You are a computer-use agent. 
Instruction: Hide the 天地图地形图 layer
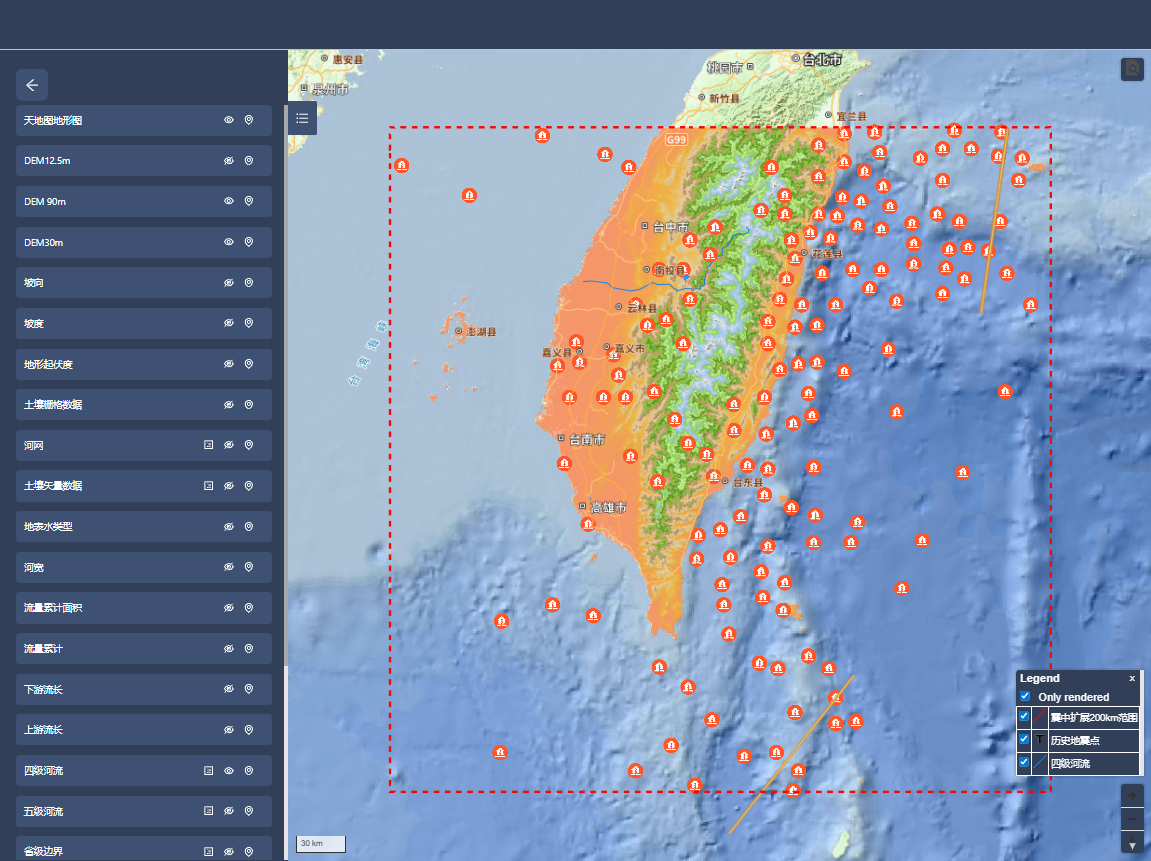point(228,120)
